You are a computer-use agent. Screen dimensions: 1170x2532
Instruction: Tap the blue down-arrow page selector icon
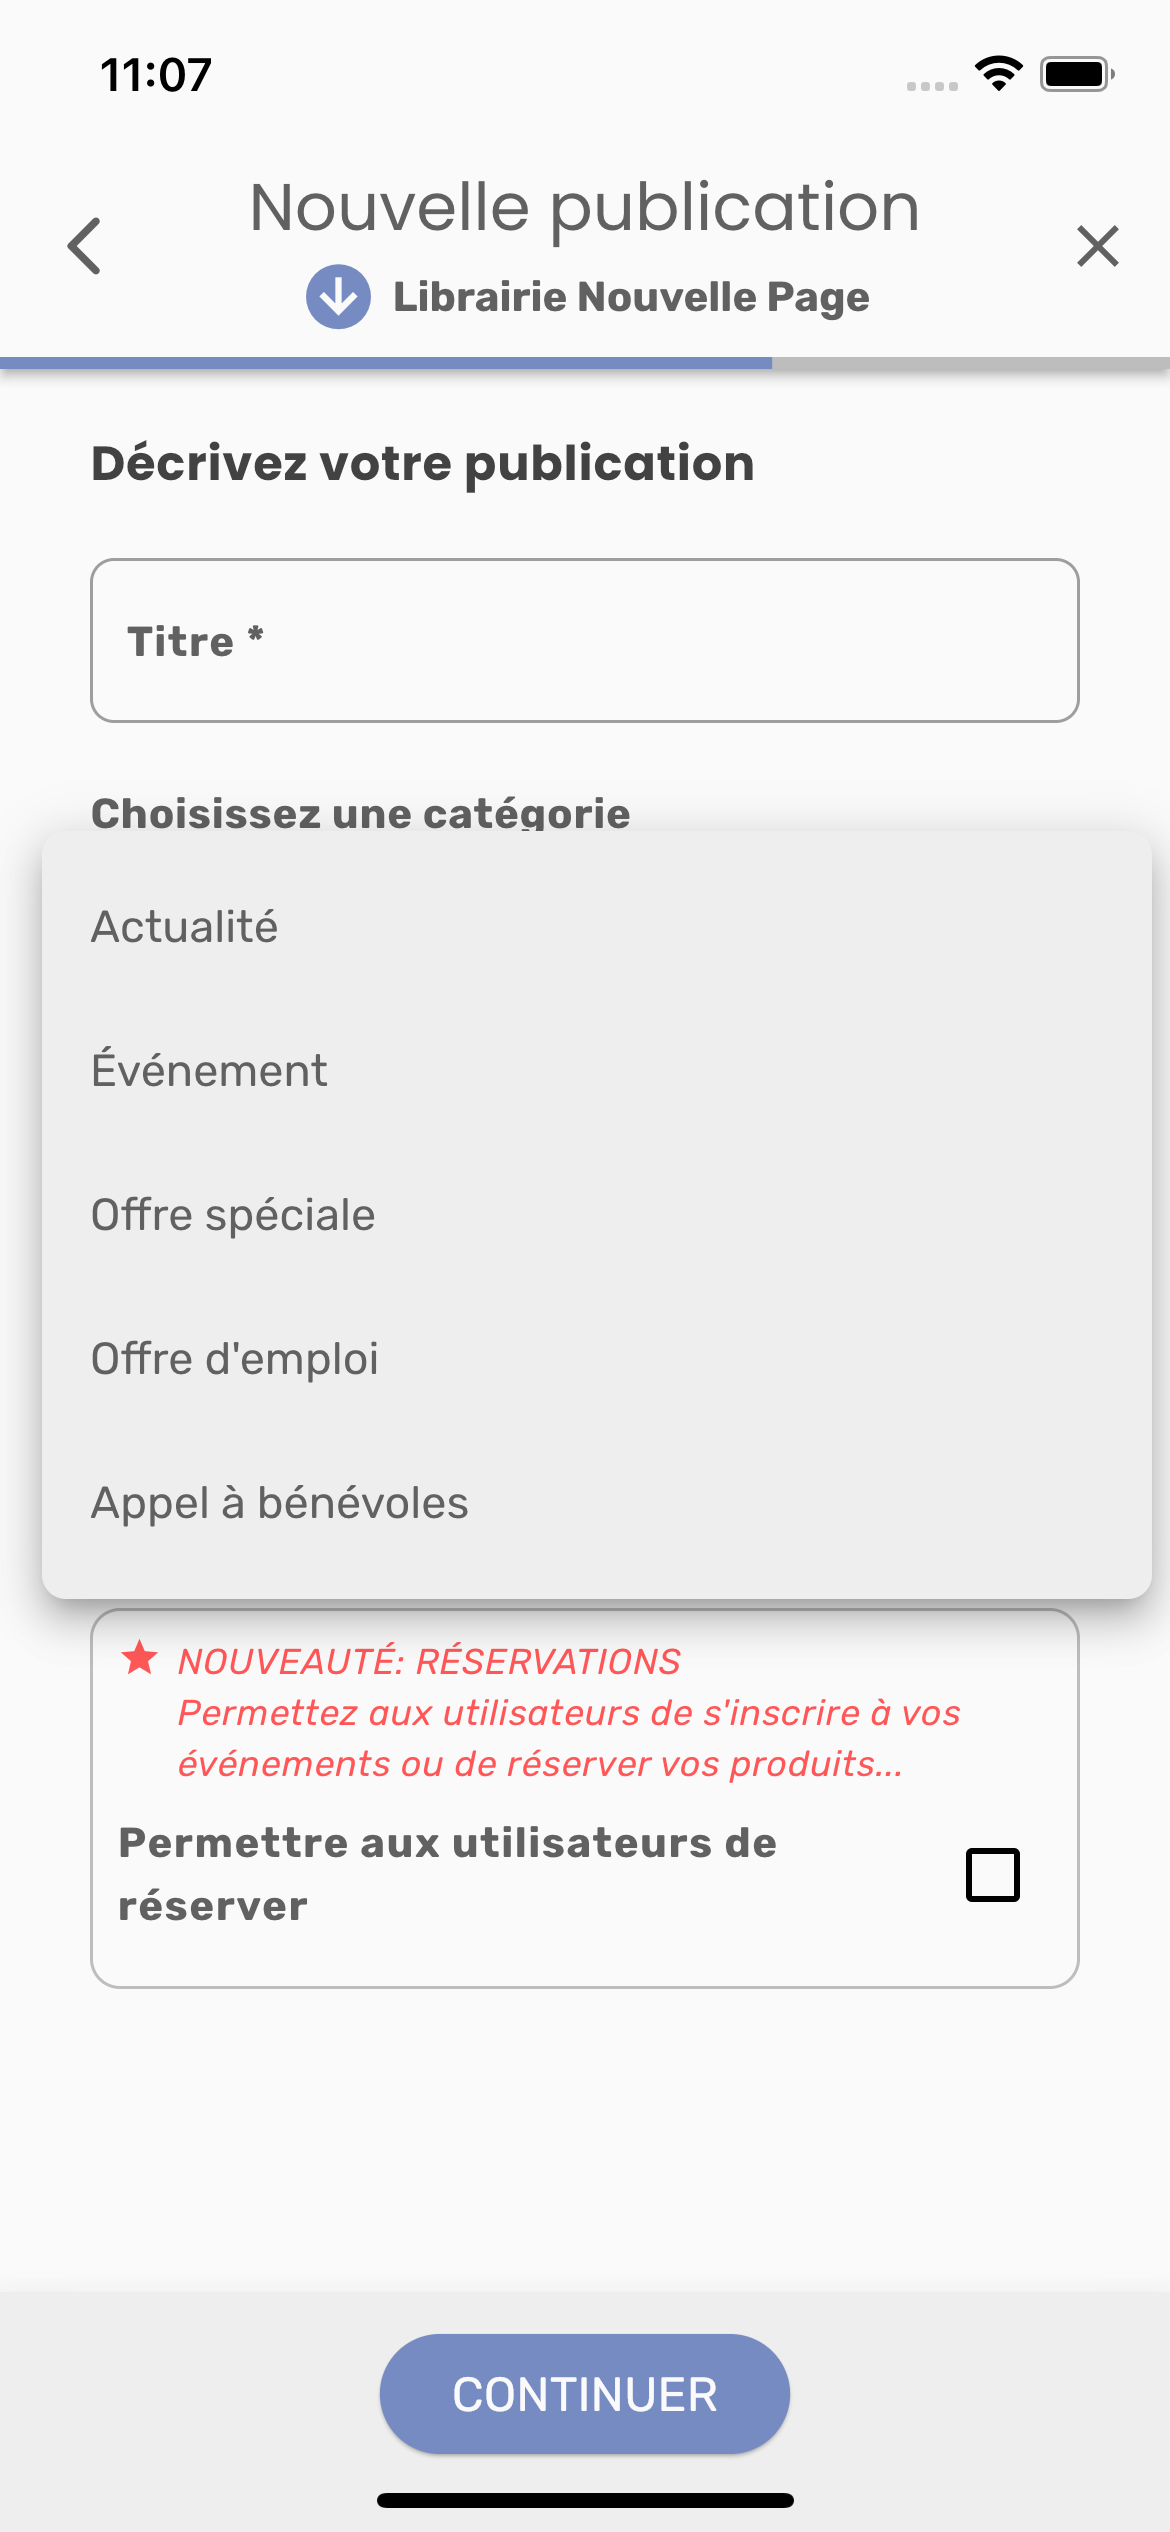338,297
